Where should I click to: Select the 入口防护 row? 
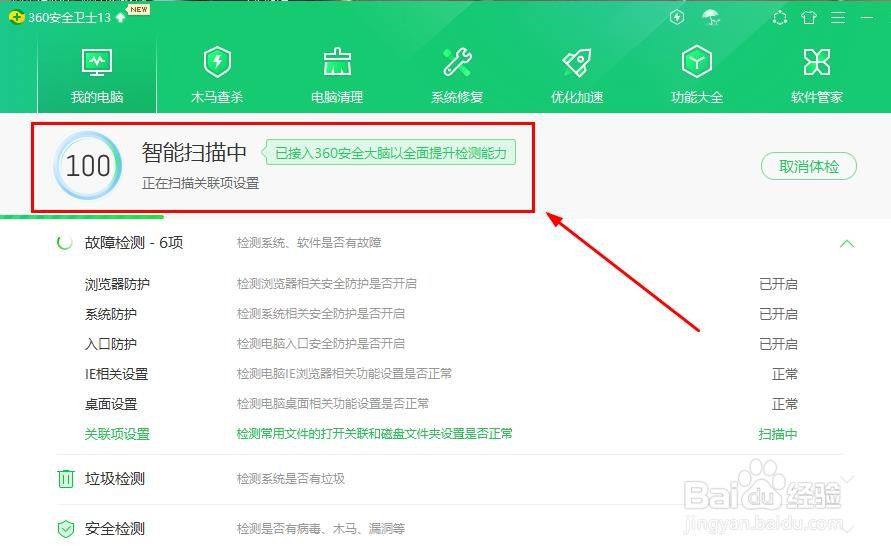coord(441,344)
